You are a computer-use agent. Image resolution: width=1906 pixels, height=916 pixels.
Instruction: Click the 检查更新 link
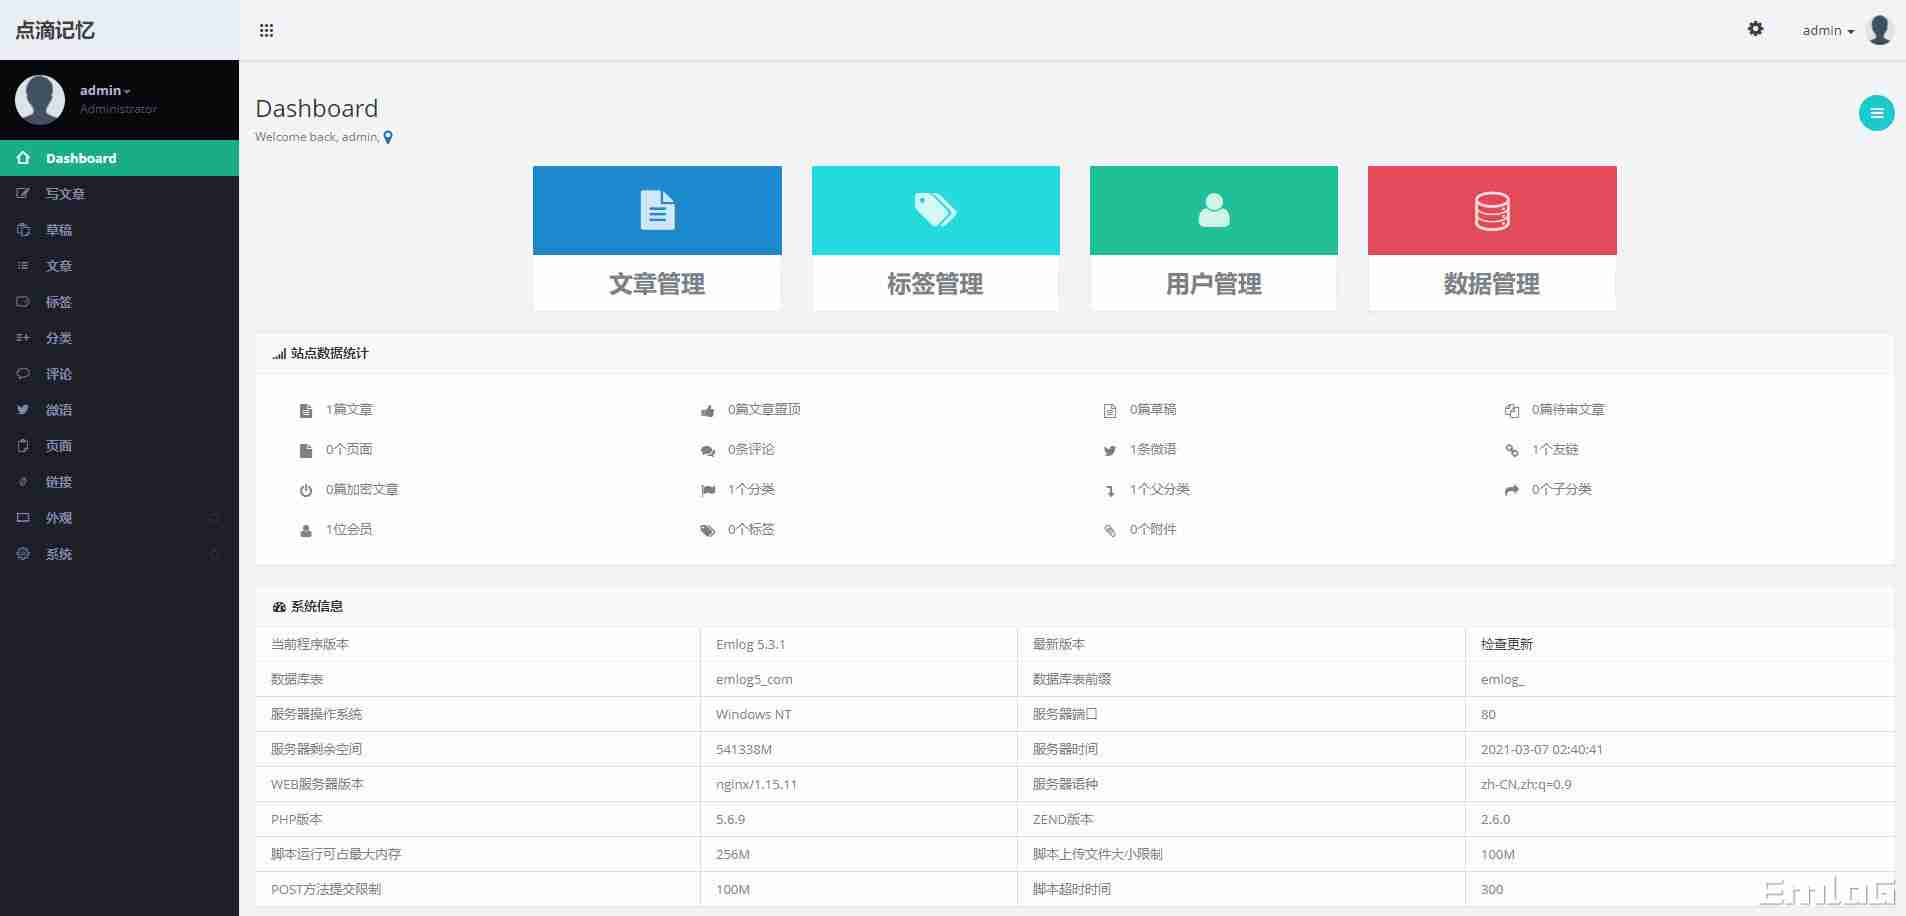click(1506, 644)
